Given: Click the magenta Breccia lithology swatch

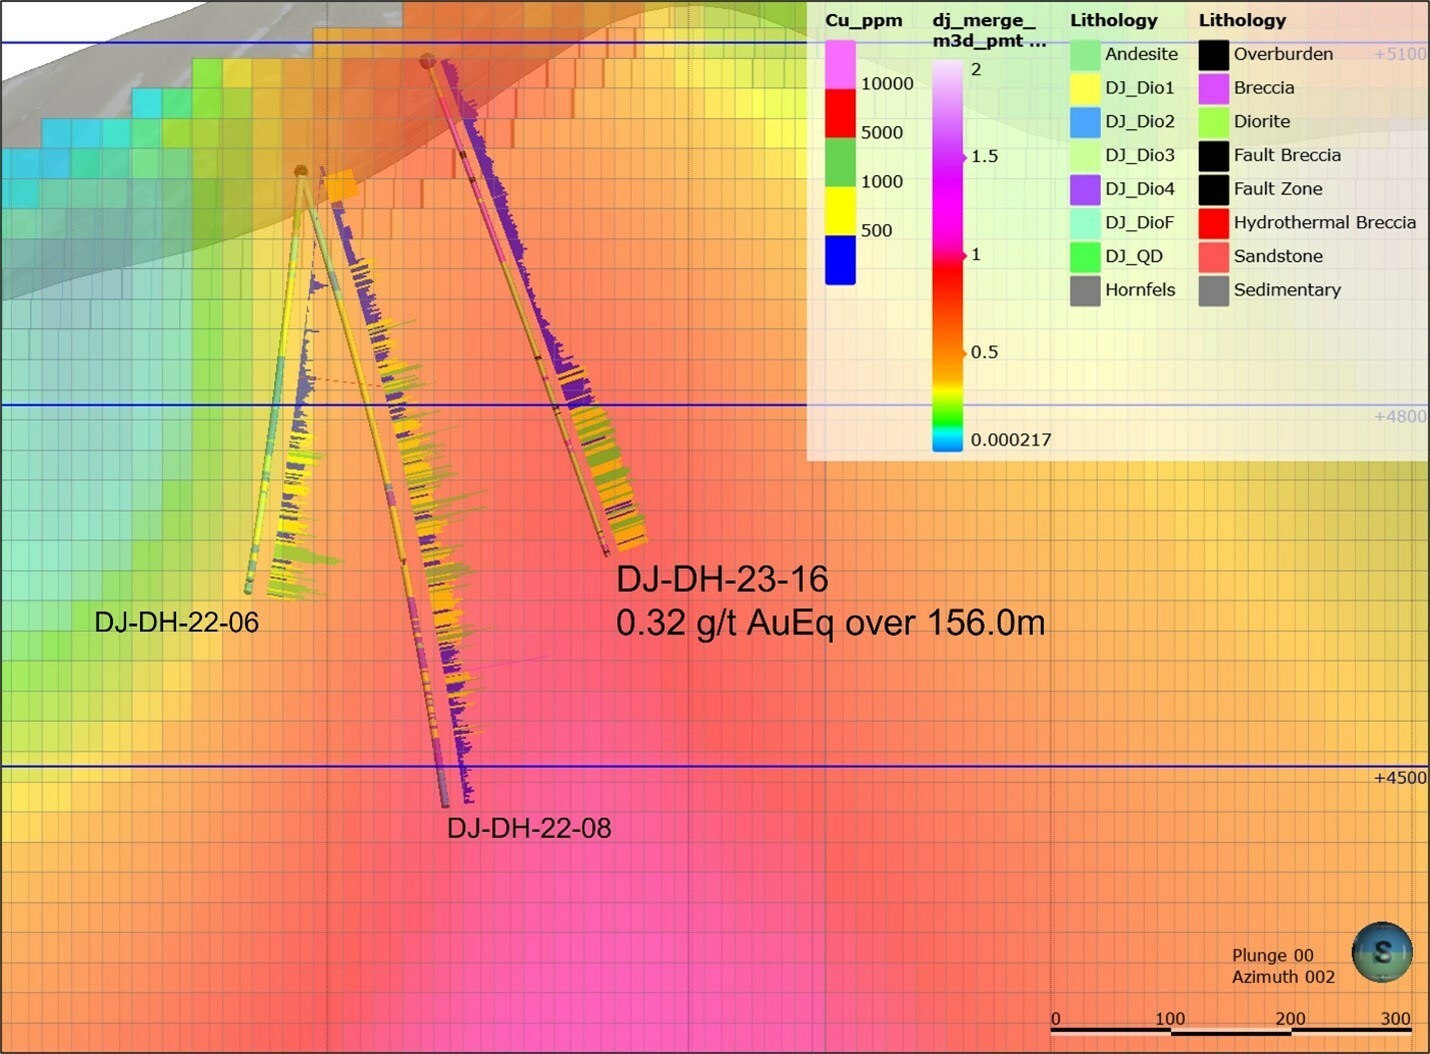Looking at the screenshot, I should [1213, 88].
